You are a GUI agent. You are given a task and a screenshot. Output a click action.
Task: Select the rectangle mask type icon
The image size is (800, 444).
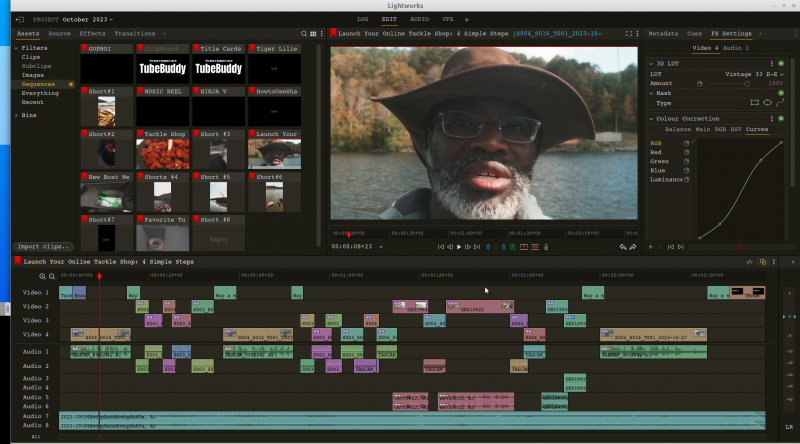[x=754, y=102]
